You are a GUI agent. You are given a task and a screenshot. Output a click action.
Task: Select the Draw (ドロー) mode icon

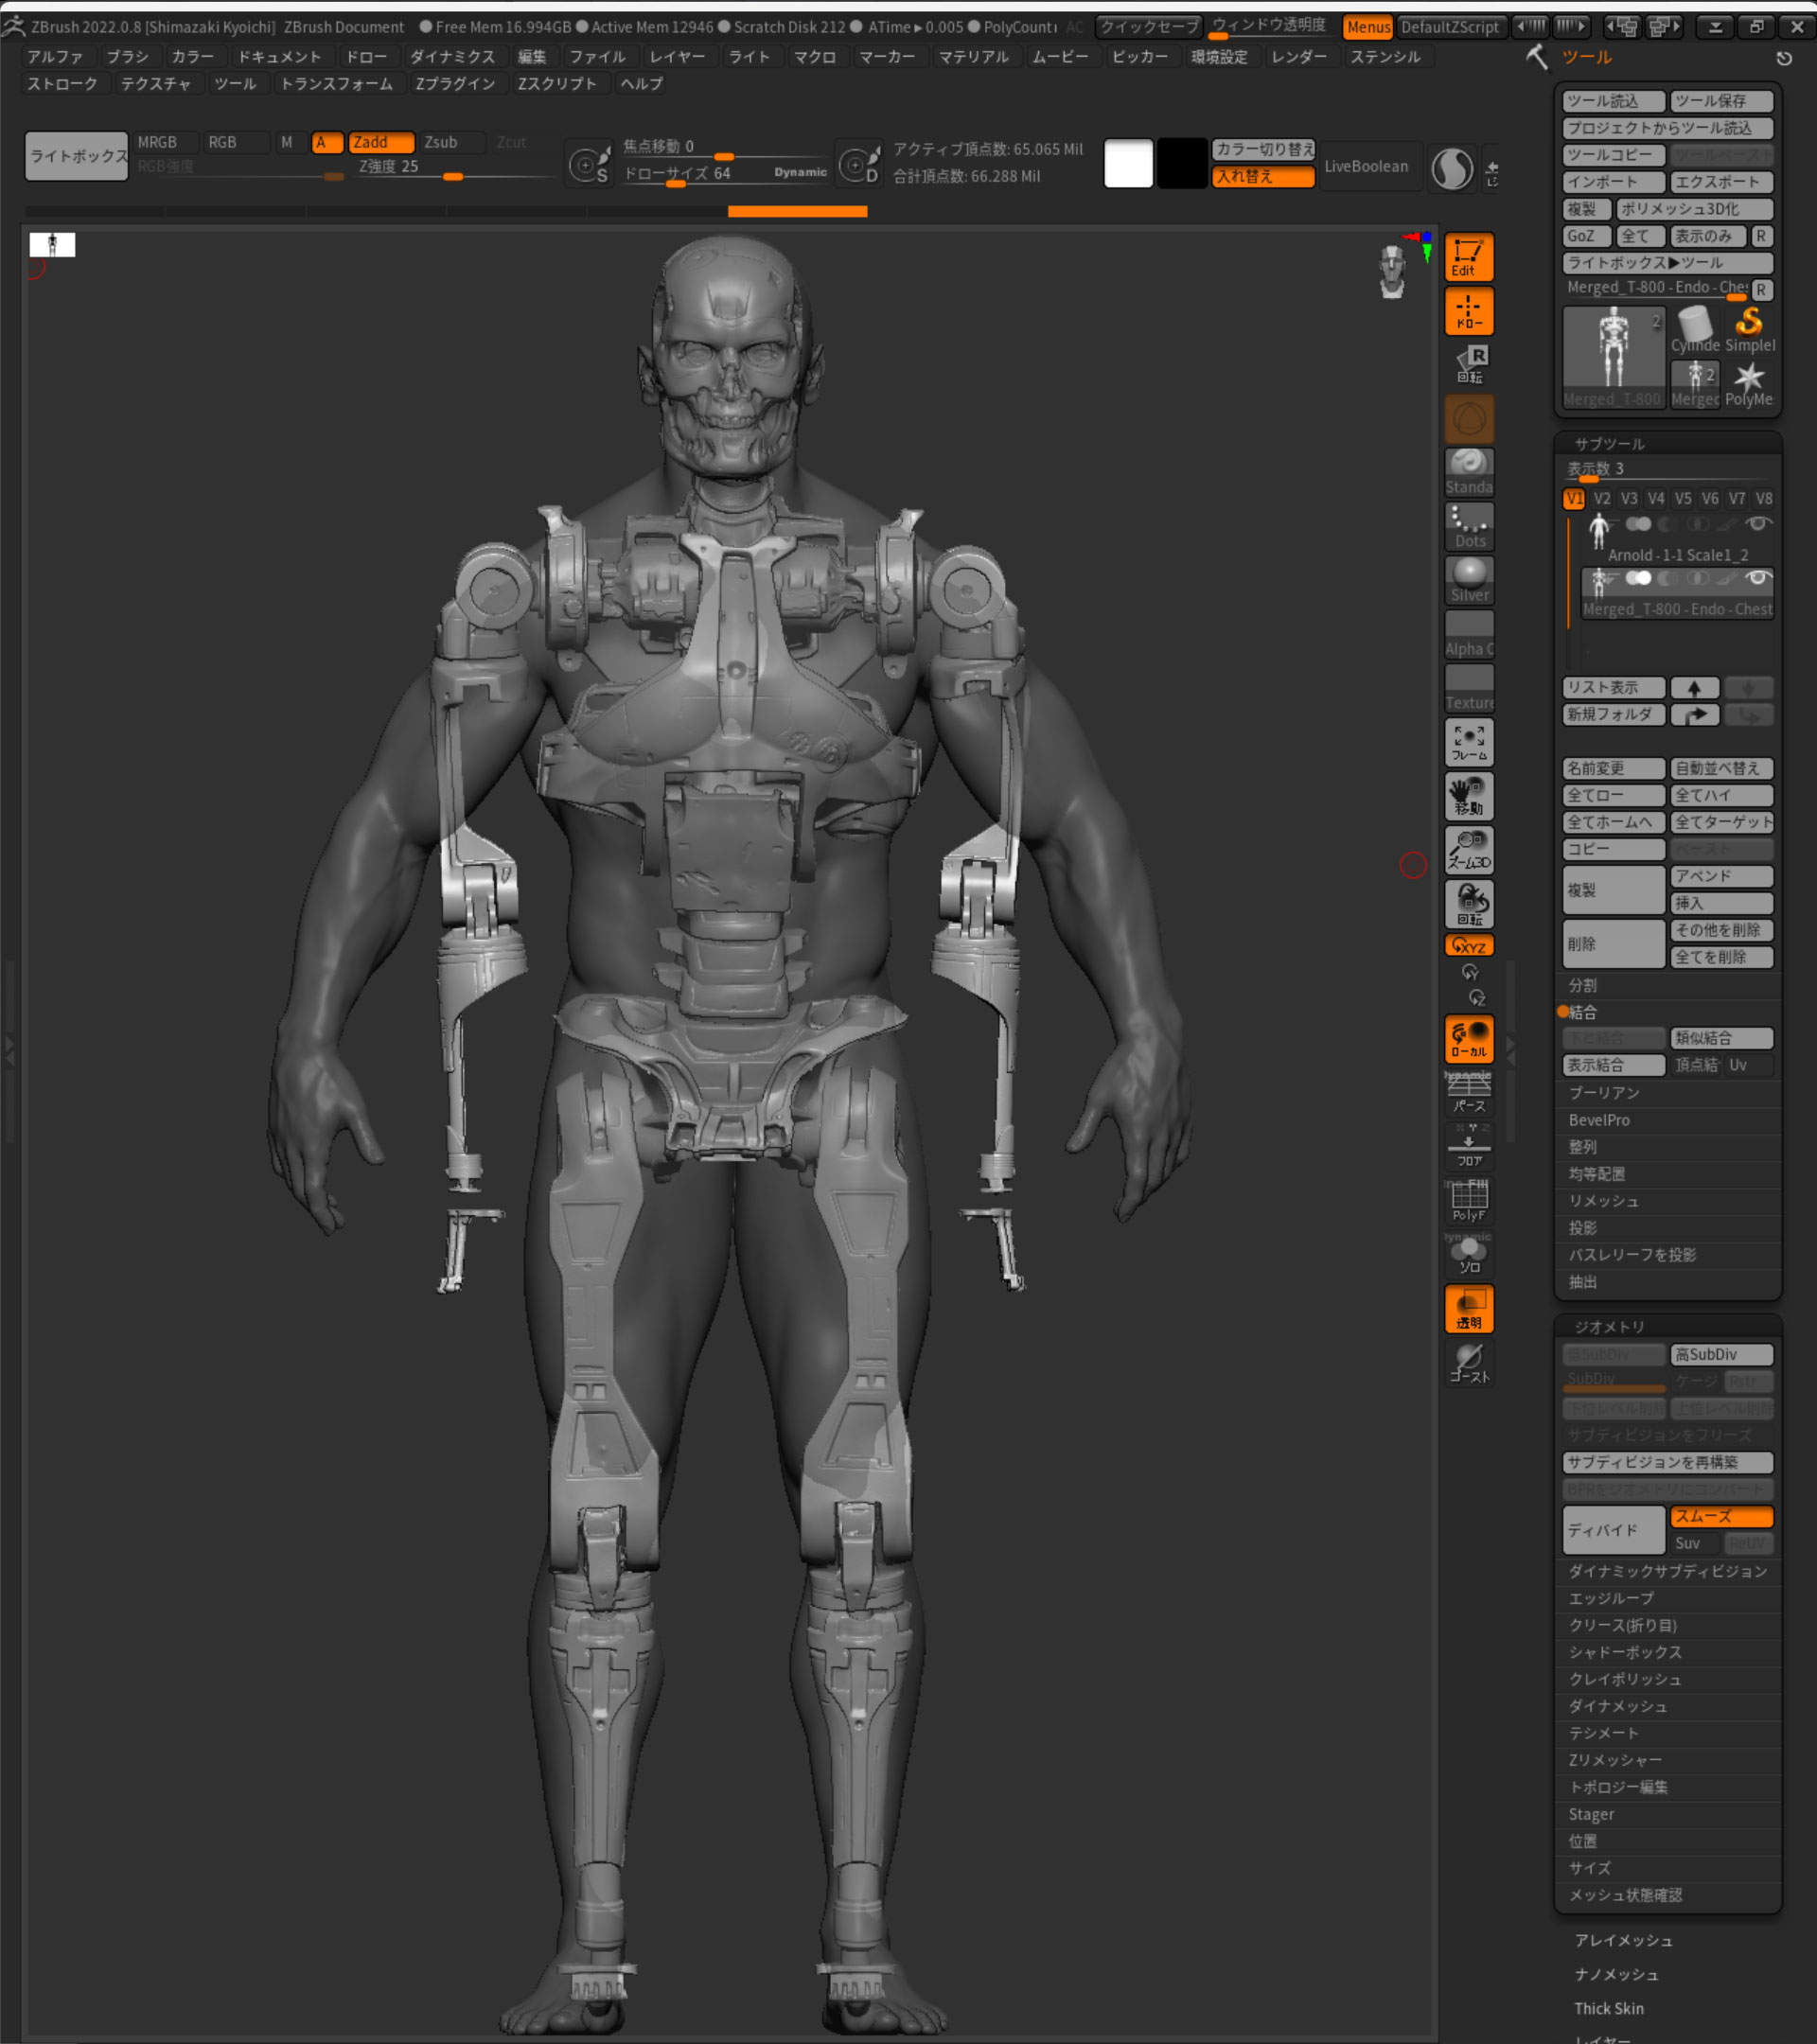point(1468,311)
